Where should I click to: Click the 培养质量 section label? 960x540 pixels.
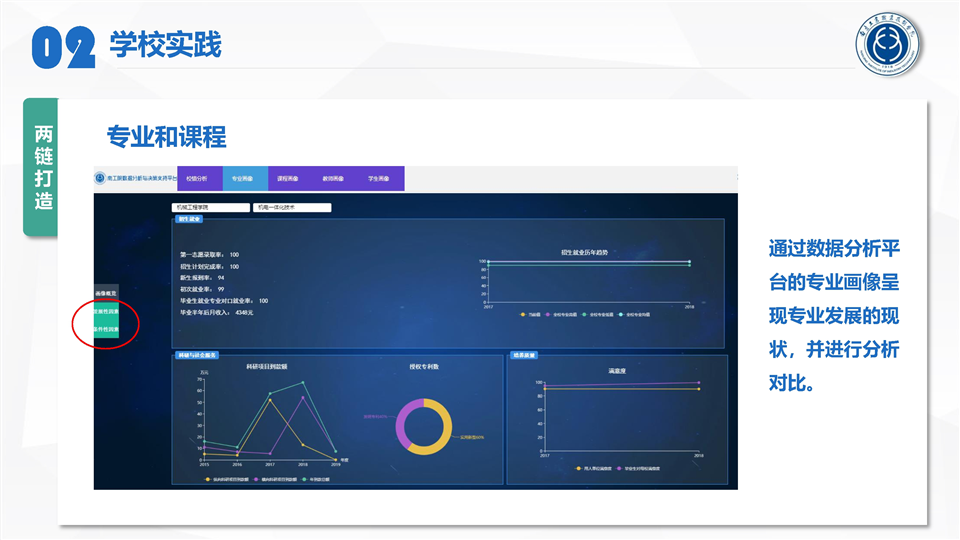click(x=524, y=355)
